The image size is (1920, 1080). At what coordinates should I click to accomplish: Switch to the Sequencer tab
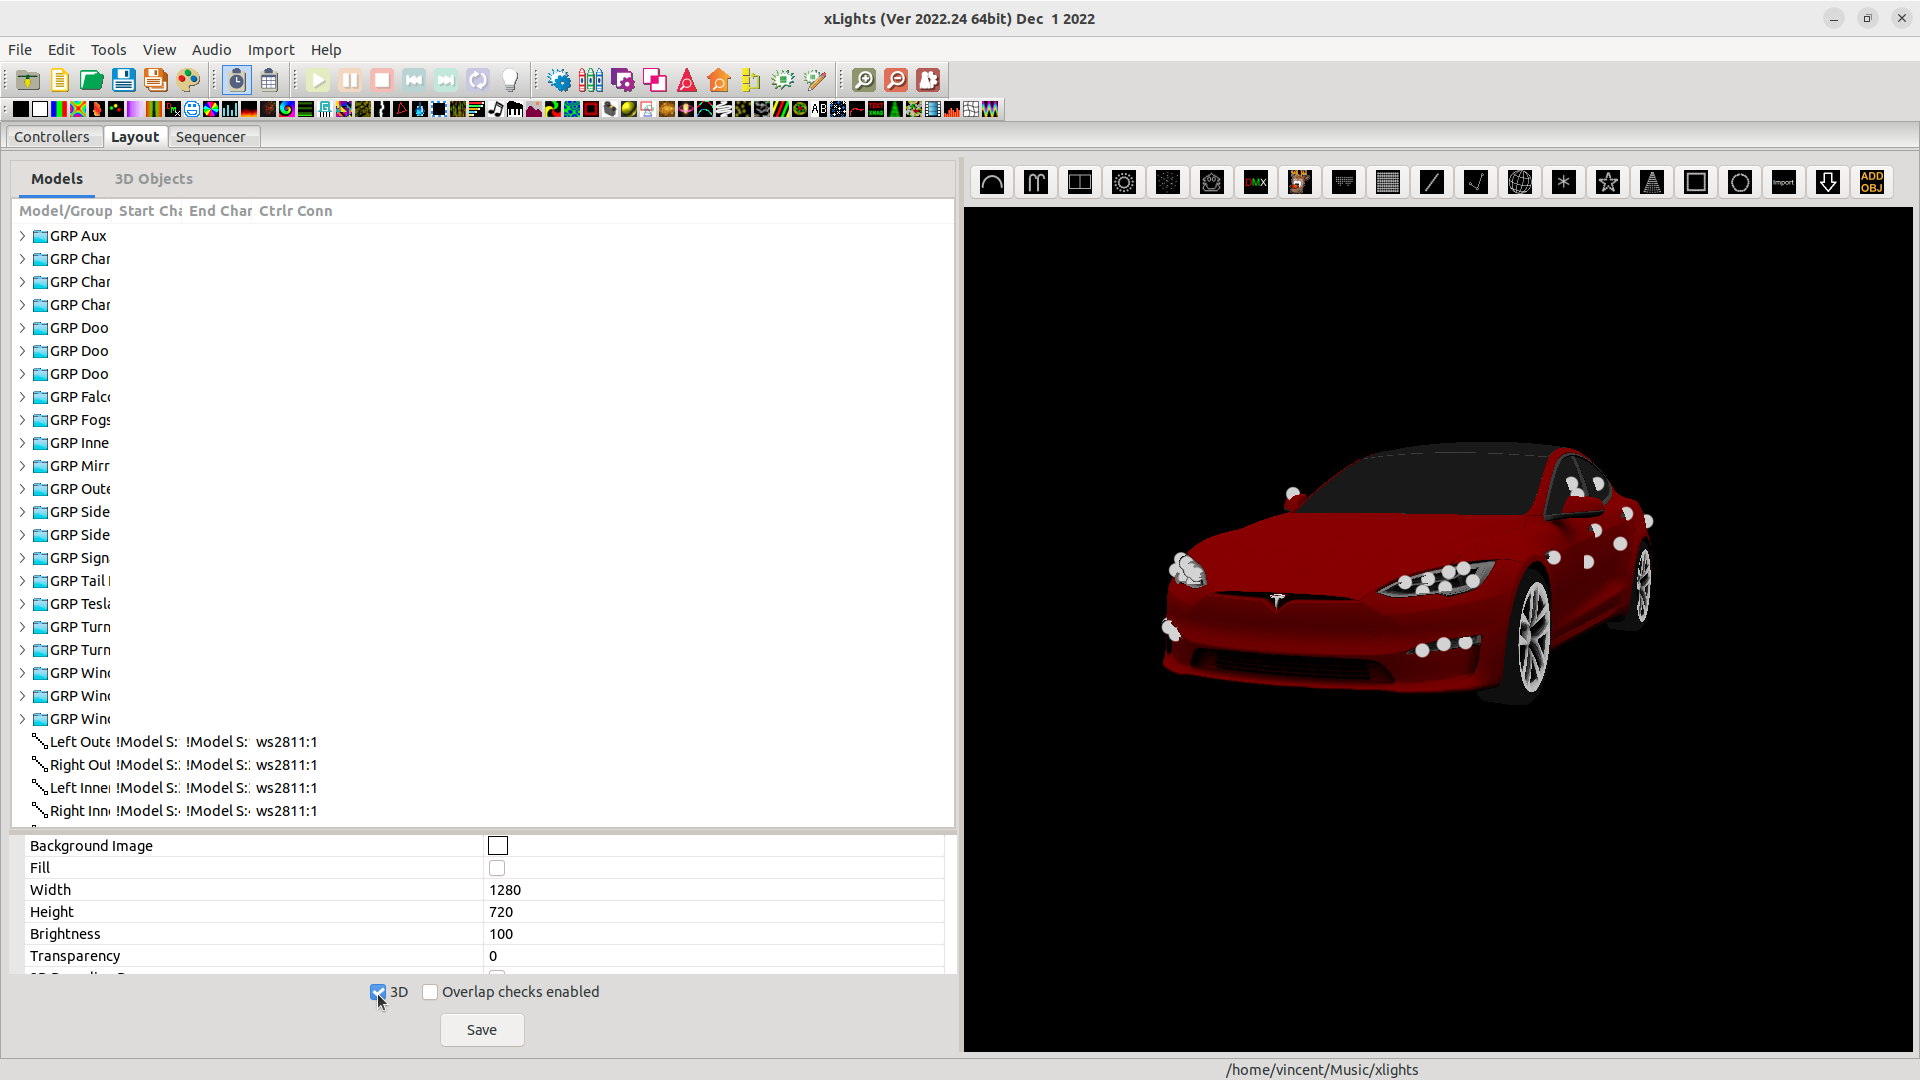(x=210, y=137)
